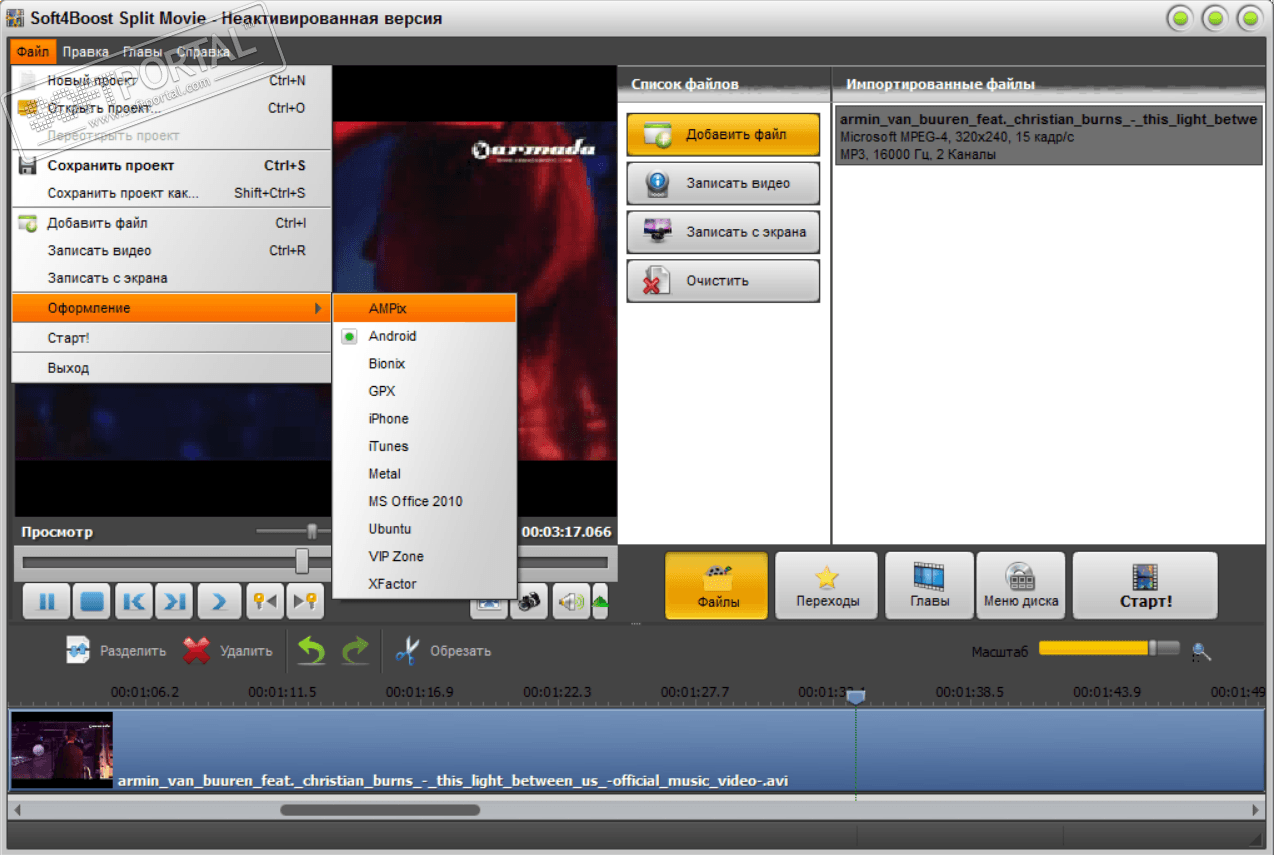Select the GPX skin
This screenshot has height=855, width=1274.
click(424, 391)
